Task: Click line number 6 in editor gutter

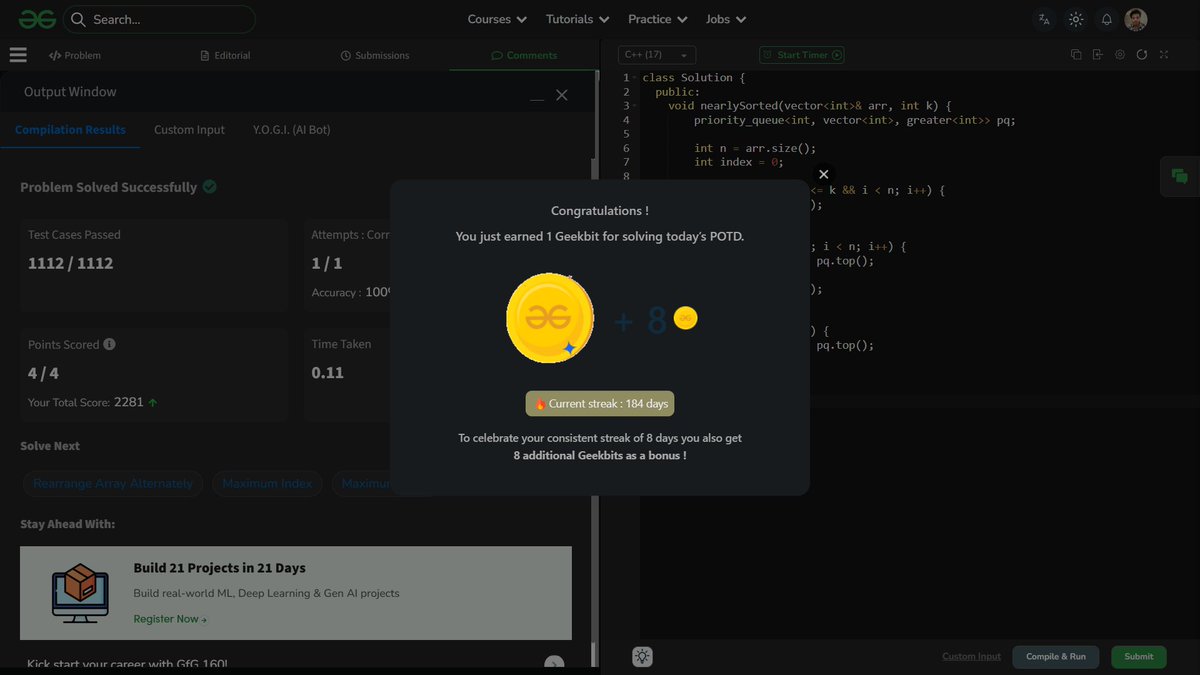Action: click(x=626, y=148)
